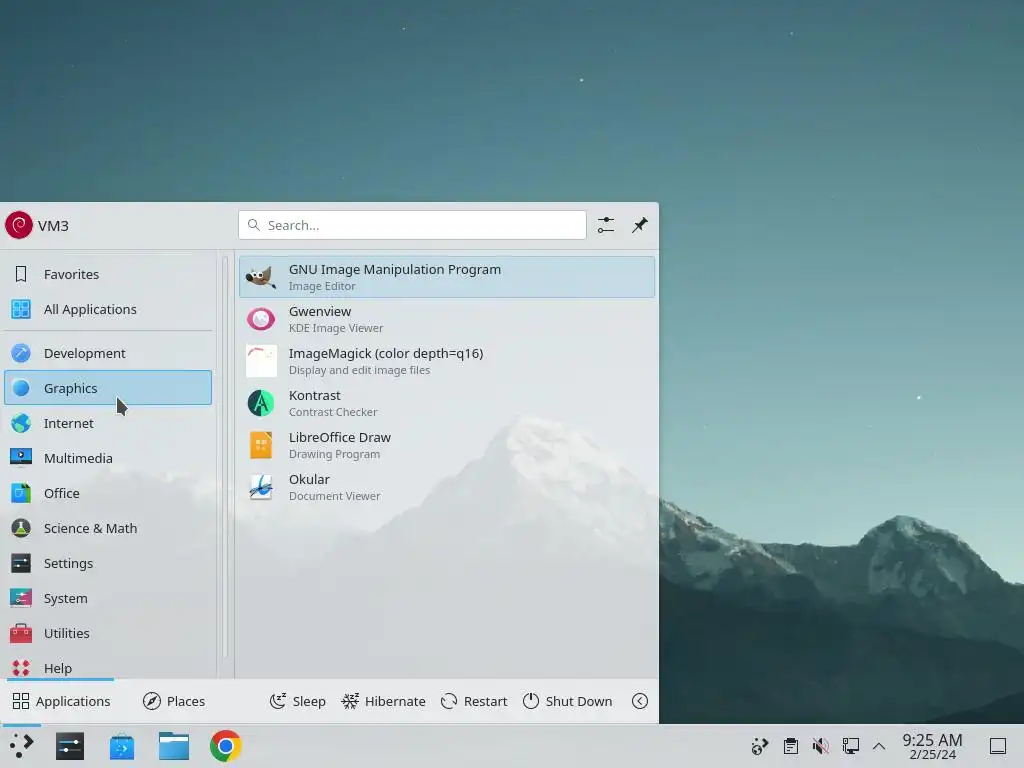Open ImageMagick (color depth=q16)
Viewport: 1024px width, 768px height.
[447, 361]
